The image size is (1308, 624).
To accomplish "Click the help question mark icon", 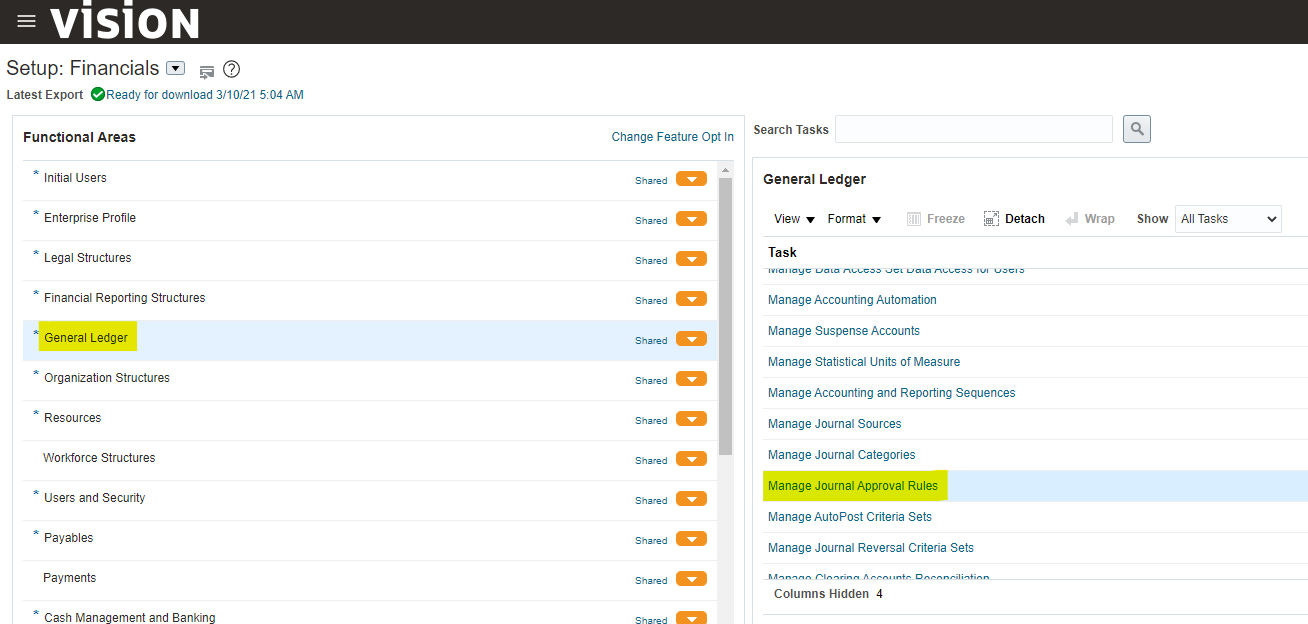I will [232, 69].
